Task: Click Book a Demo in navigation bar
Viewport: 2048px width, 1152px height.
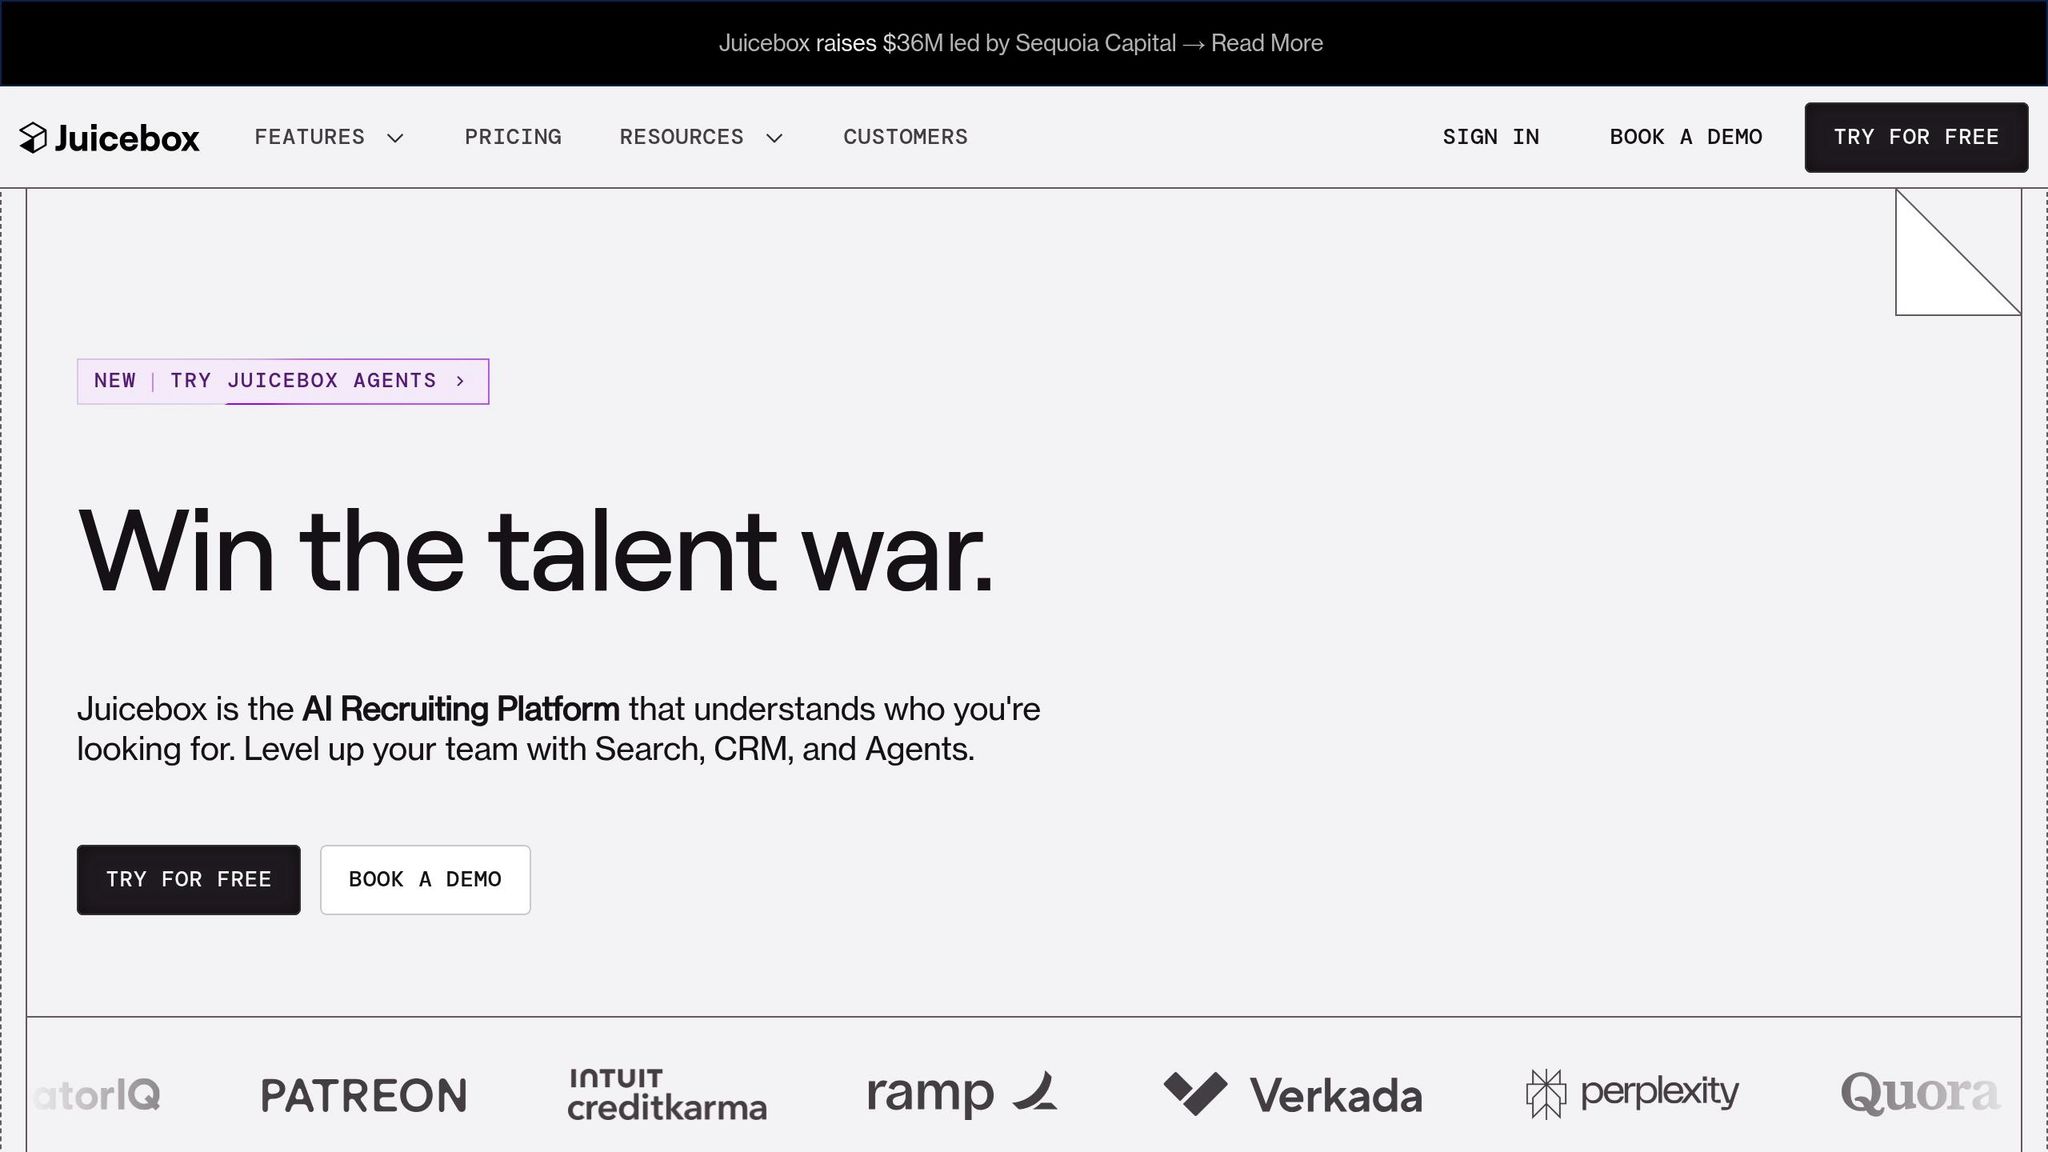Action: point(1686,137)
